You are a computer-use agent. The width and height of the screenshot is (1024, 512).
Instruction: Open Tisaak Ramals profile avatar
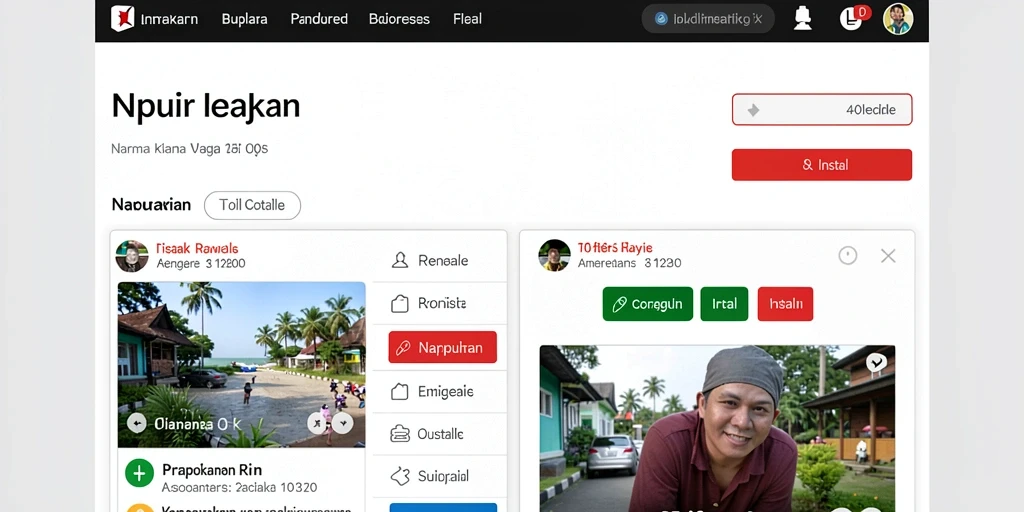tap(132, 256)
